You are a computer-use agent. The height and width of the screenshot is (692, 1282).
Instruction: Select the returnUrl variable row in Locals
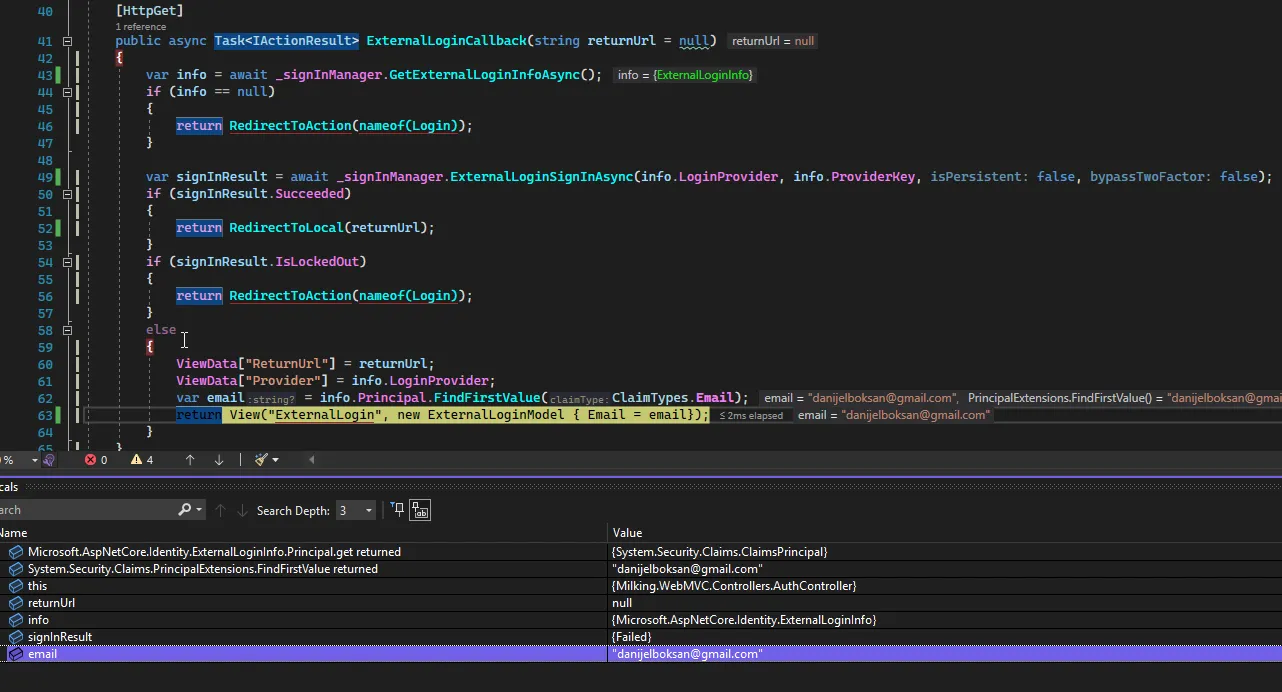51,603
